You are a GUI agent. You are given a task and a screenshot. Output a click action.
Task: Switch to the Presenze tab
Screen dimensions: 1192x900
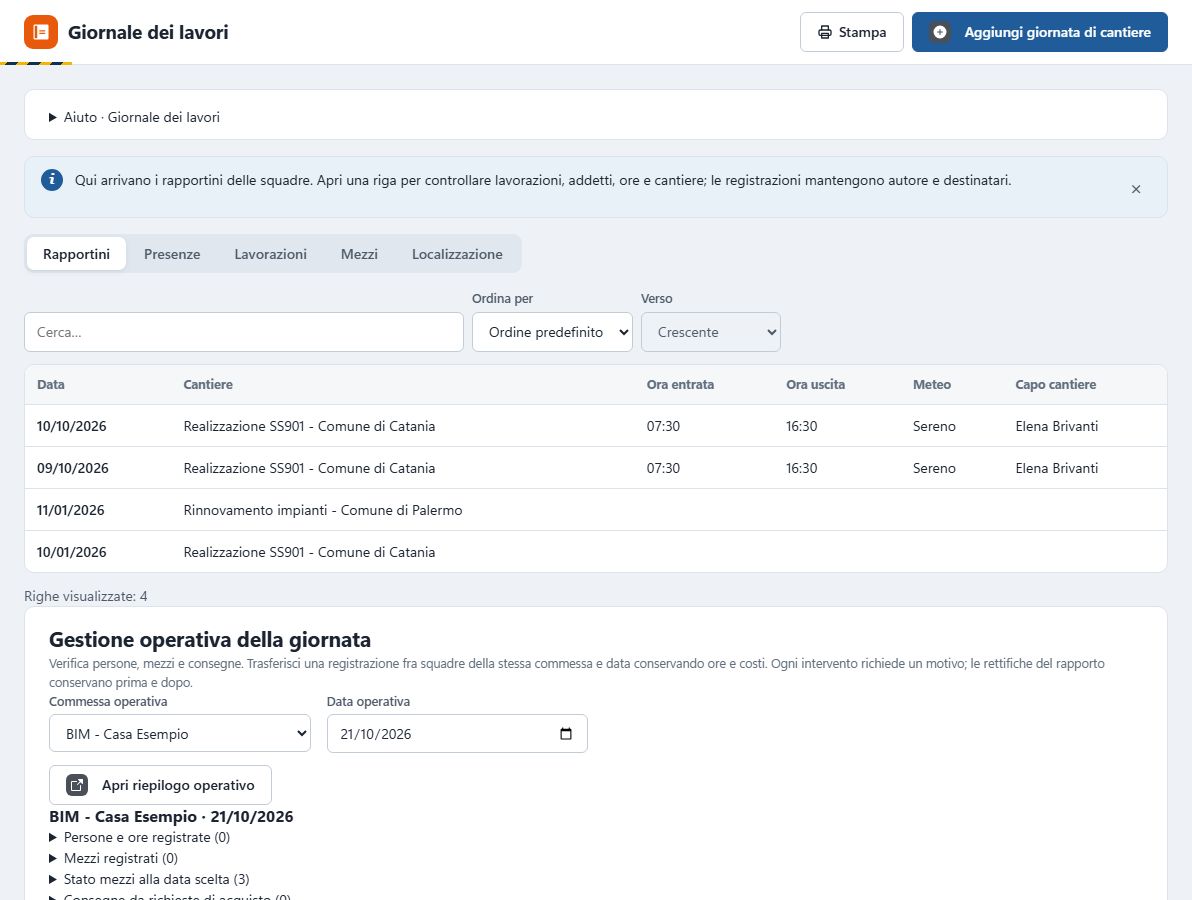point(173,254)
